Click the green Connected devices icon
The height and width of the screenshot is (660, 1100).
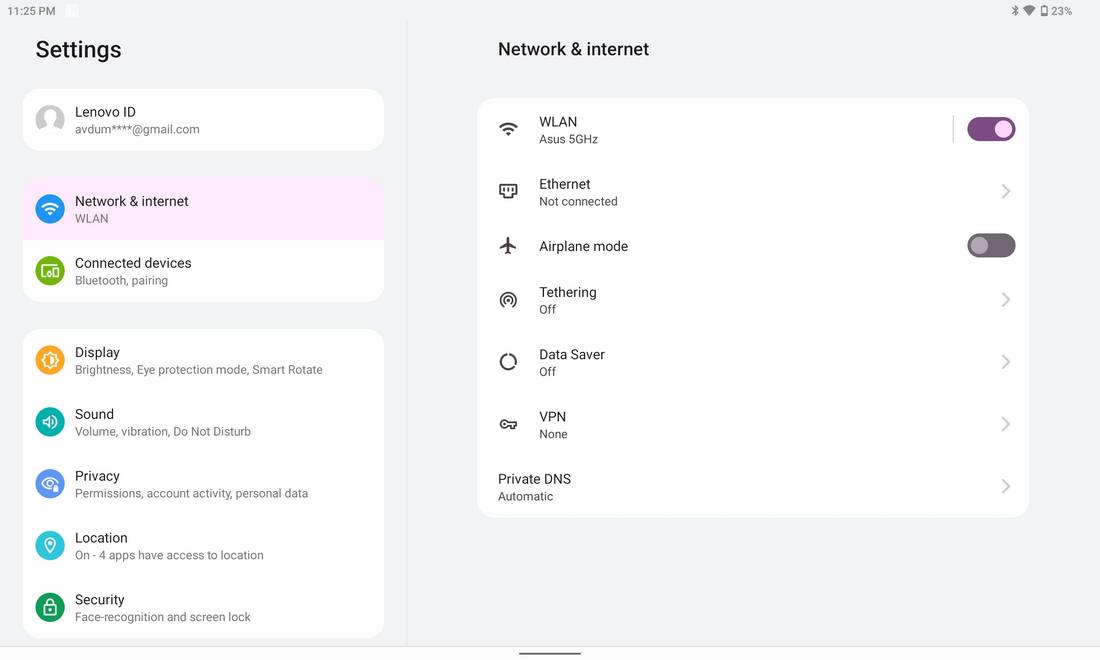coord(50,271)
